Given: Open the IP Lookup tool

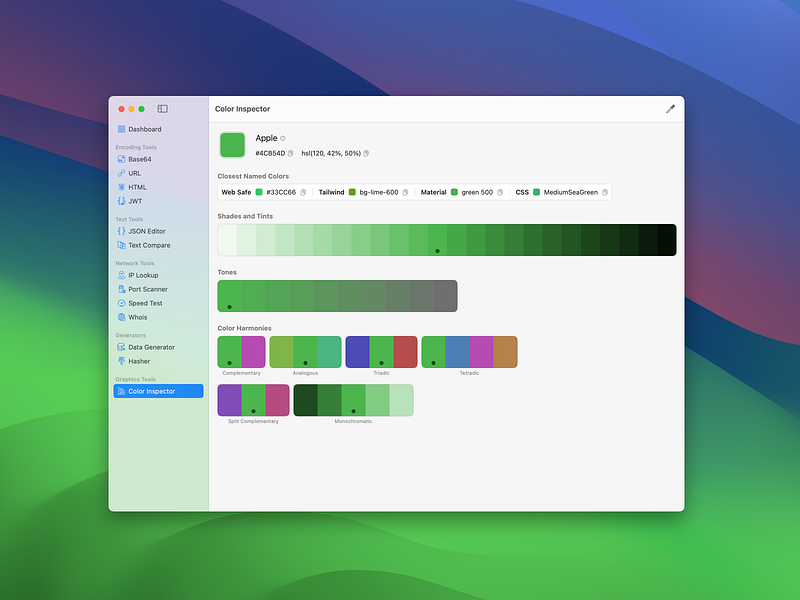Looking at the screenshot, I should [158, 275].
